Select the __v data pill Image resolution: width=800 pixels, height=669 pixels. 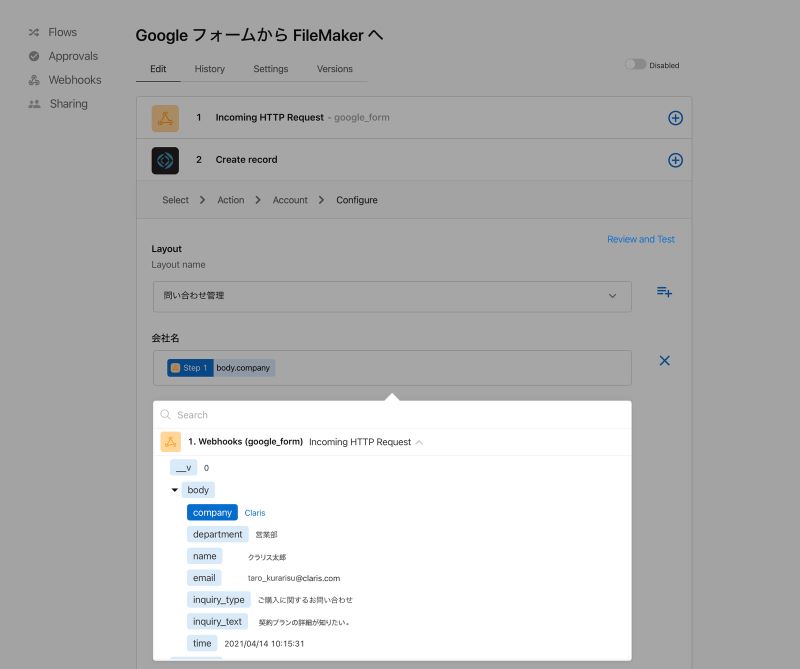point(184,467)
